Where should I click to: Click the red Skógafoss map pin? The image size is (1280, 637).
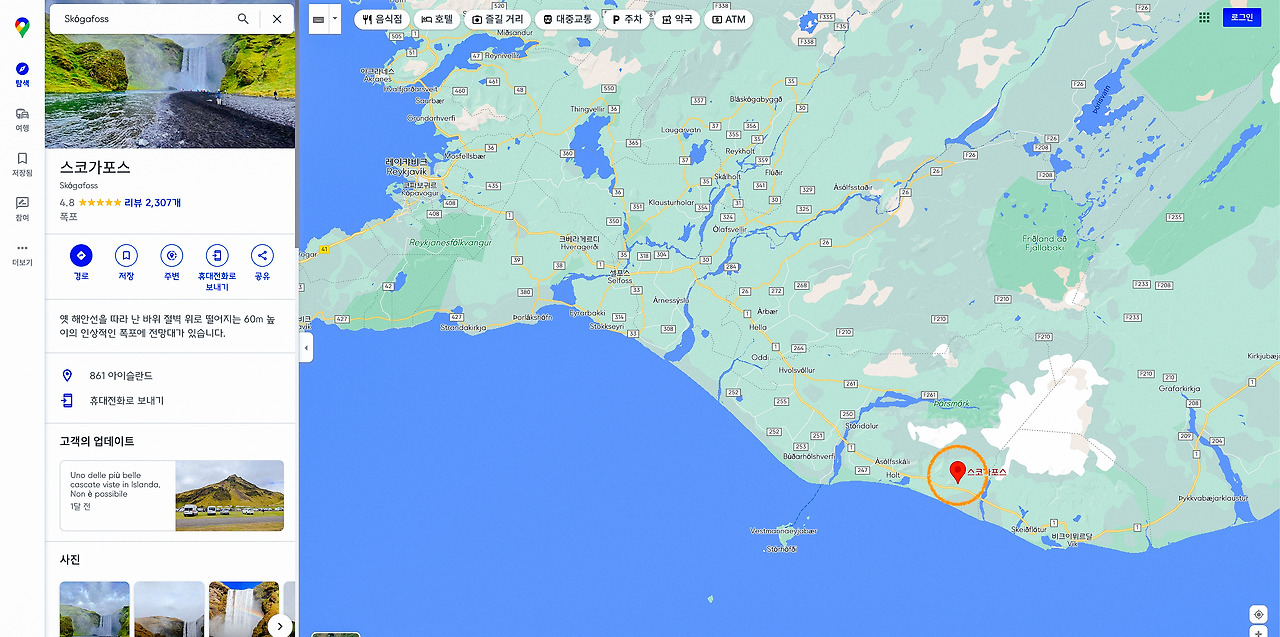point(957,473)
